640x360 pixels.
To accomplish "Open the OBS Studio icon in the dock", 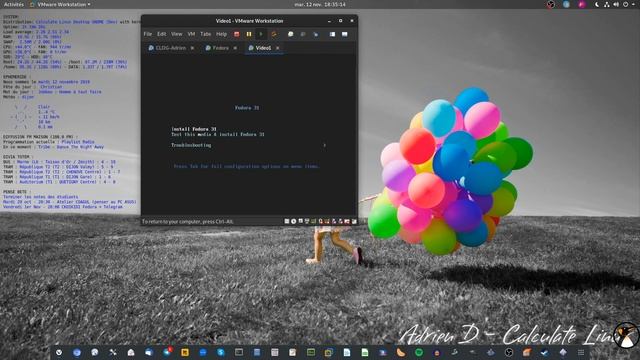I will point(509,352).
